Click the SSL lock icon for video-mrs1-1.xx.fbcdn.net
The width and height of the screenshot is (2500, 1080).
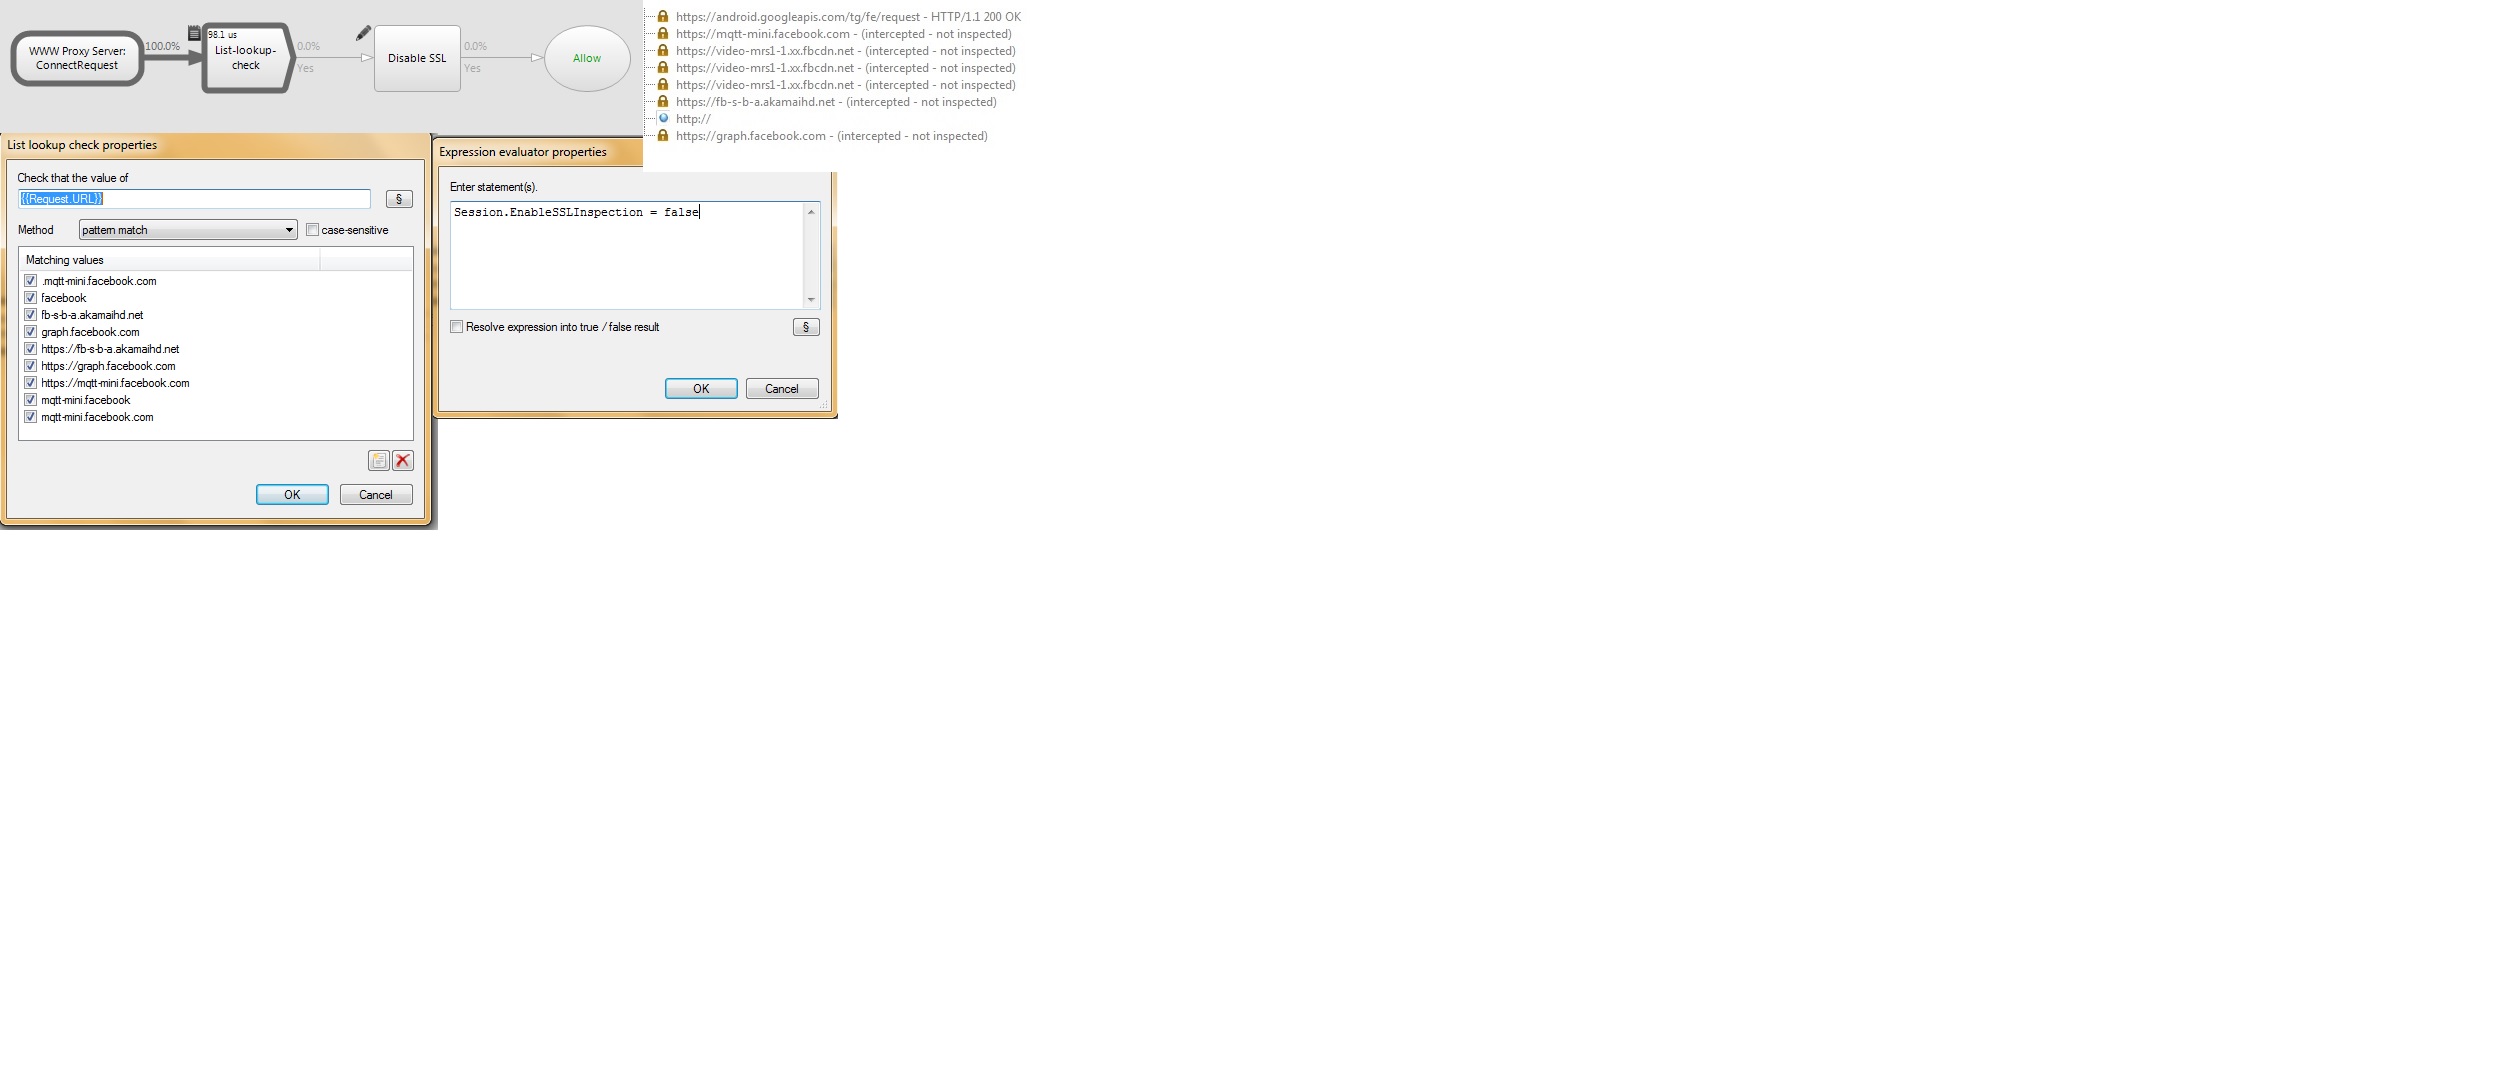pos(662,51)
